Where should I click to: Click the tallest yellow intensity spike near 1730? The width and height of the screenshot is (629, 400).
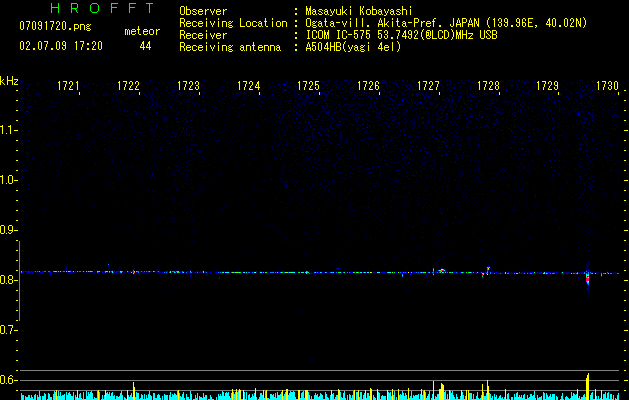click(x=588, y=386)
